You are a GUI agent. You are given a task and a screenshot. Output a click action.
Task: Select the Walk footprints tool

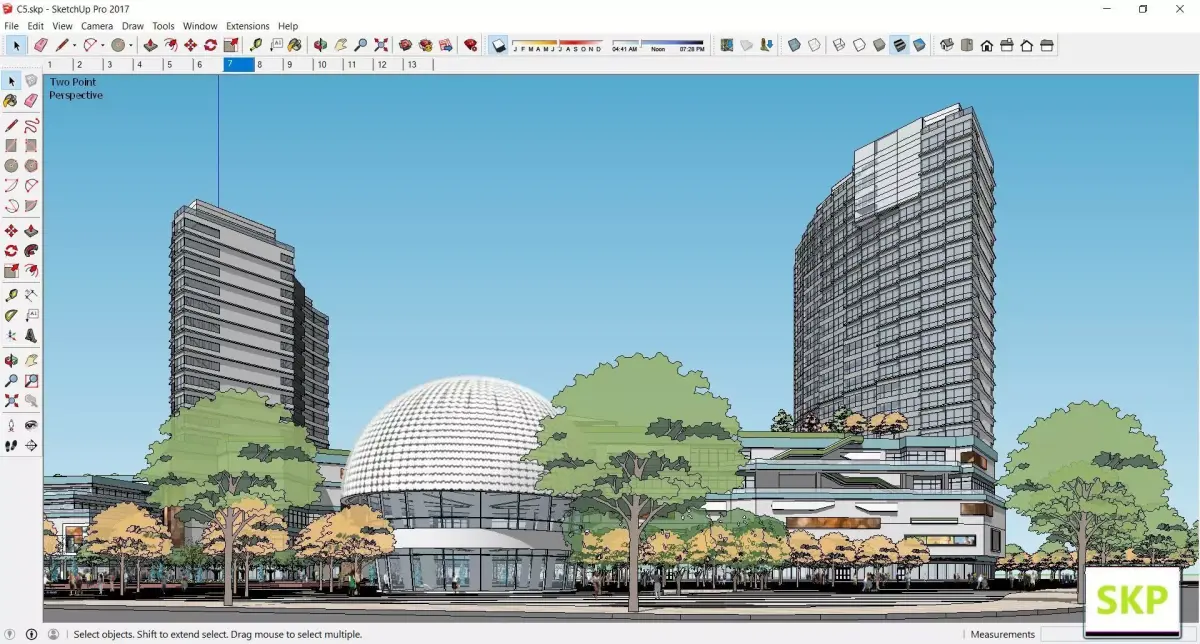pyautogui.click(x=11, y=445)
